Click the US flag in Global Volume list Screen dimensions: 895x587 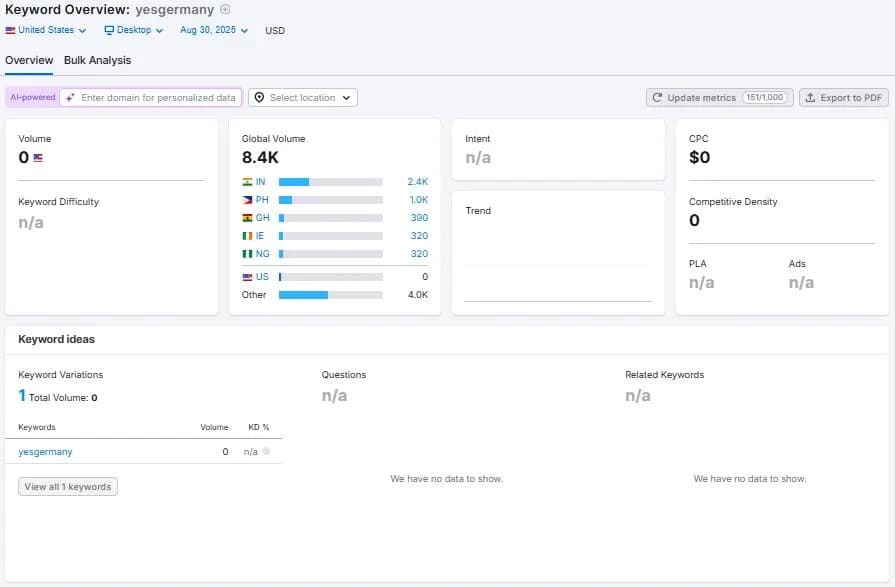247,277
